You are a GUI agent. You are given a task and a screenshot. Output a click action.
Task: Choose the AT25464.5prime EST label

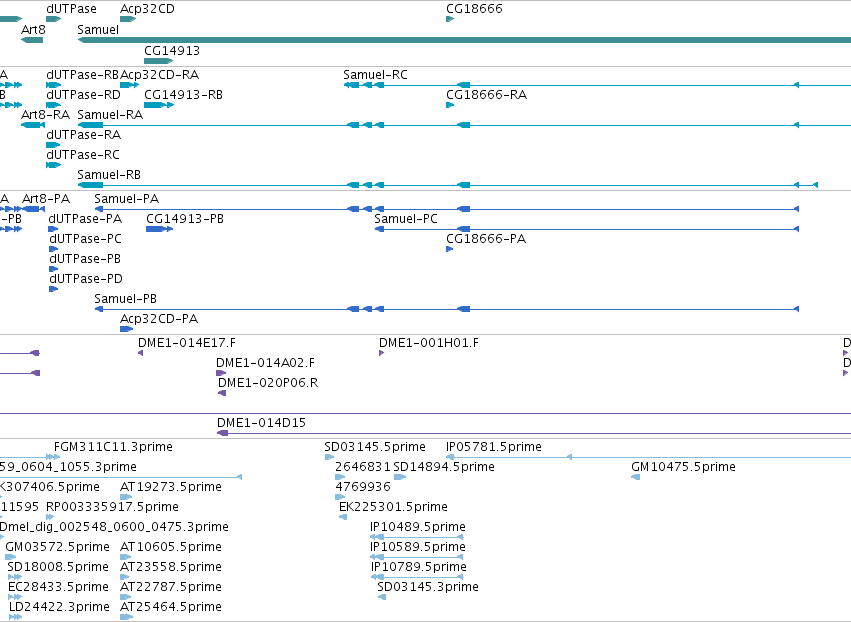pyautogui.click(x=171, y=607)
